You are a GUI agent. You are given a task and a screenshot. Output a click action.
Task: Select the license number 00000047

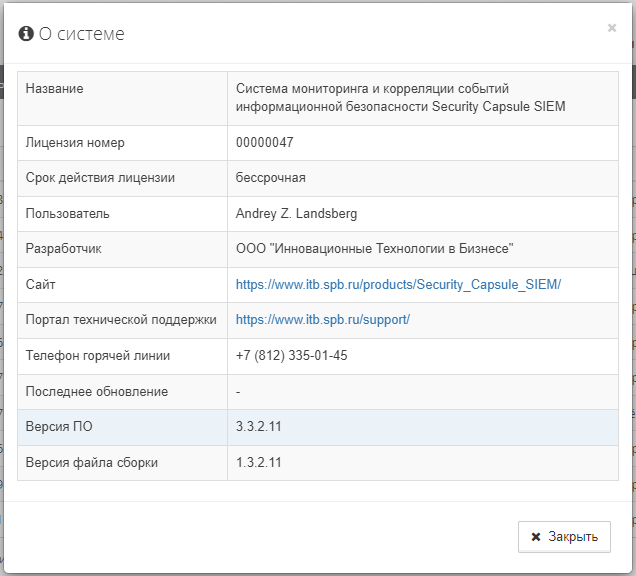tap(264, 143)
